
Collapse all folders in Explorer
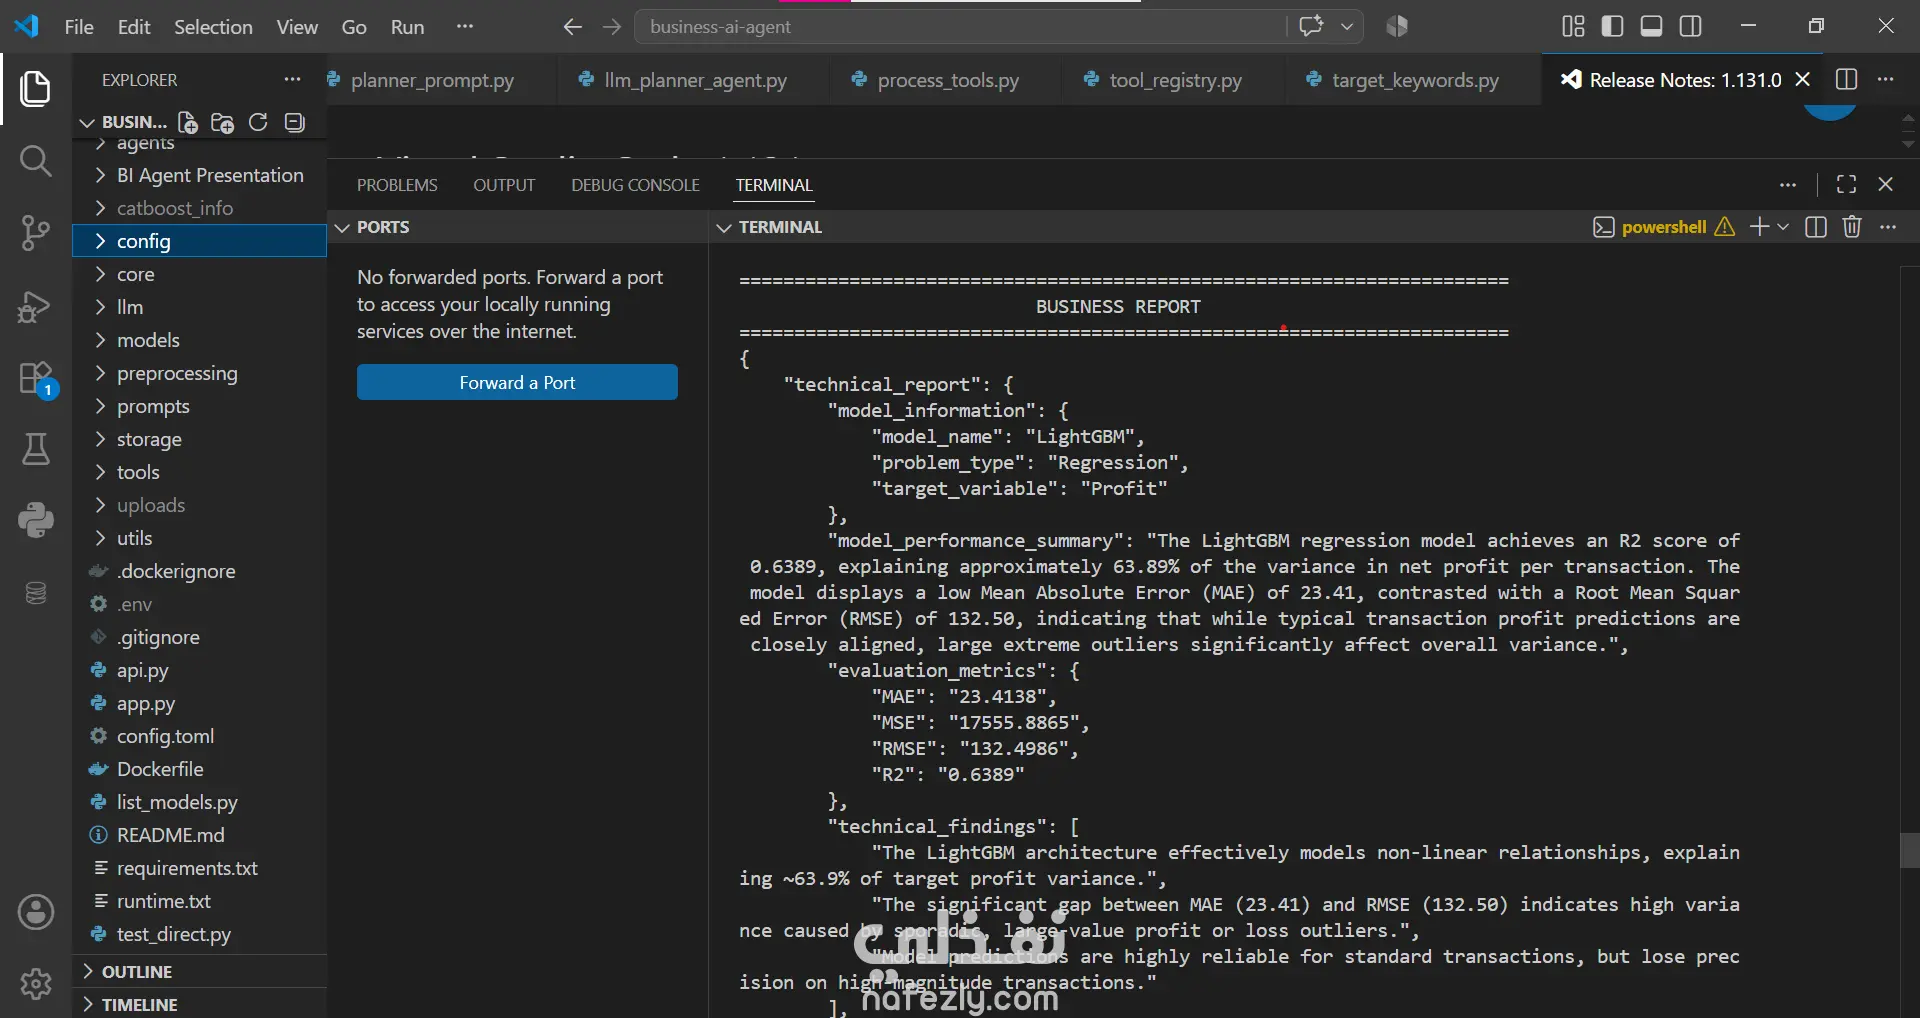(294, 122)
